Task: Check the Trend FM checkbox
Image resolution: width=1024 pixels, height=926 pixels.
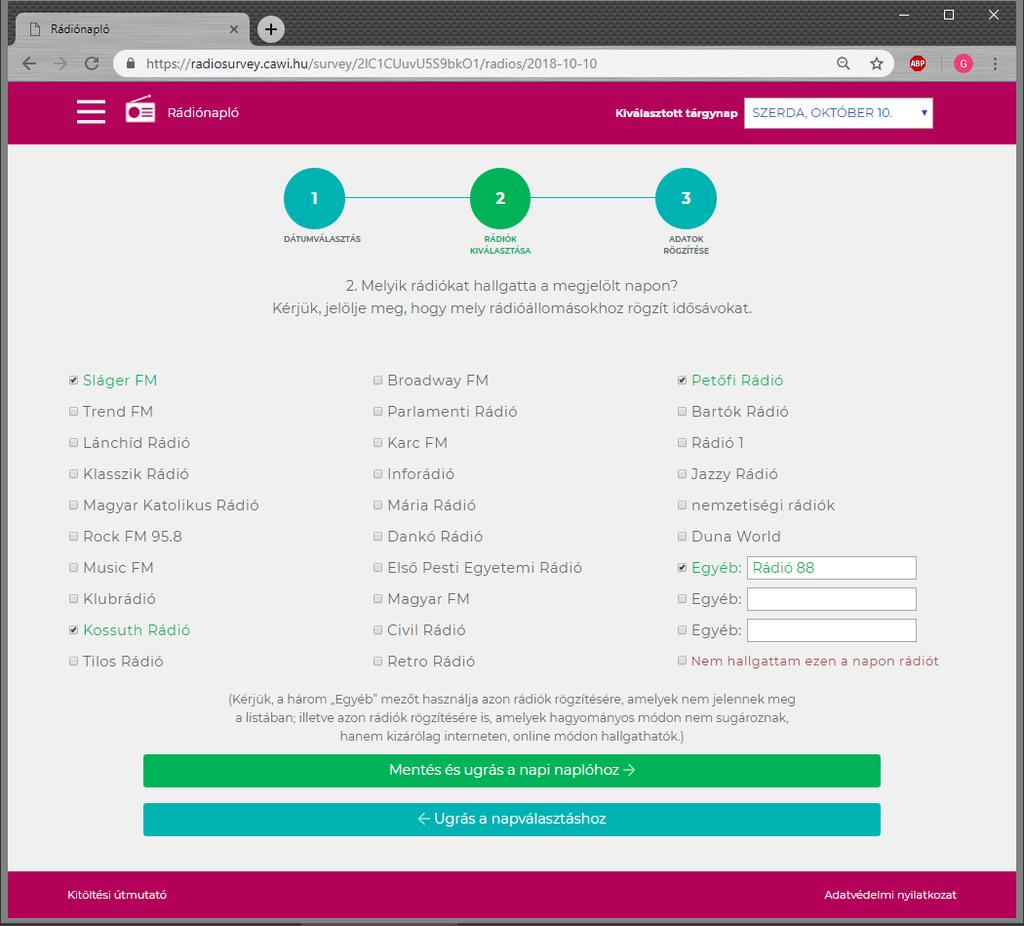Action: pyautogui.click(x=74, y=411)
